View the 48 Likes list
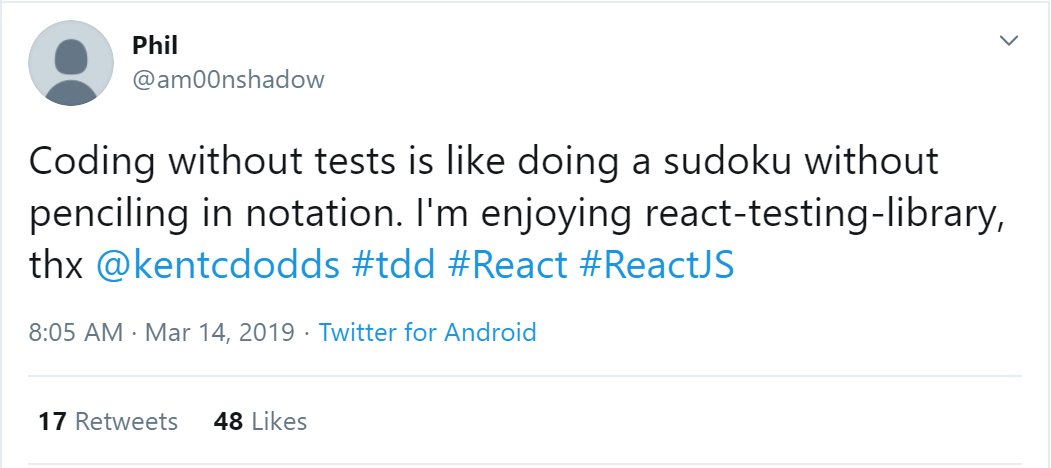1051x468 pixels. [x=260, y=421]
